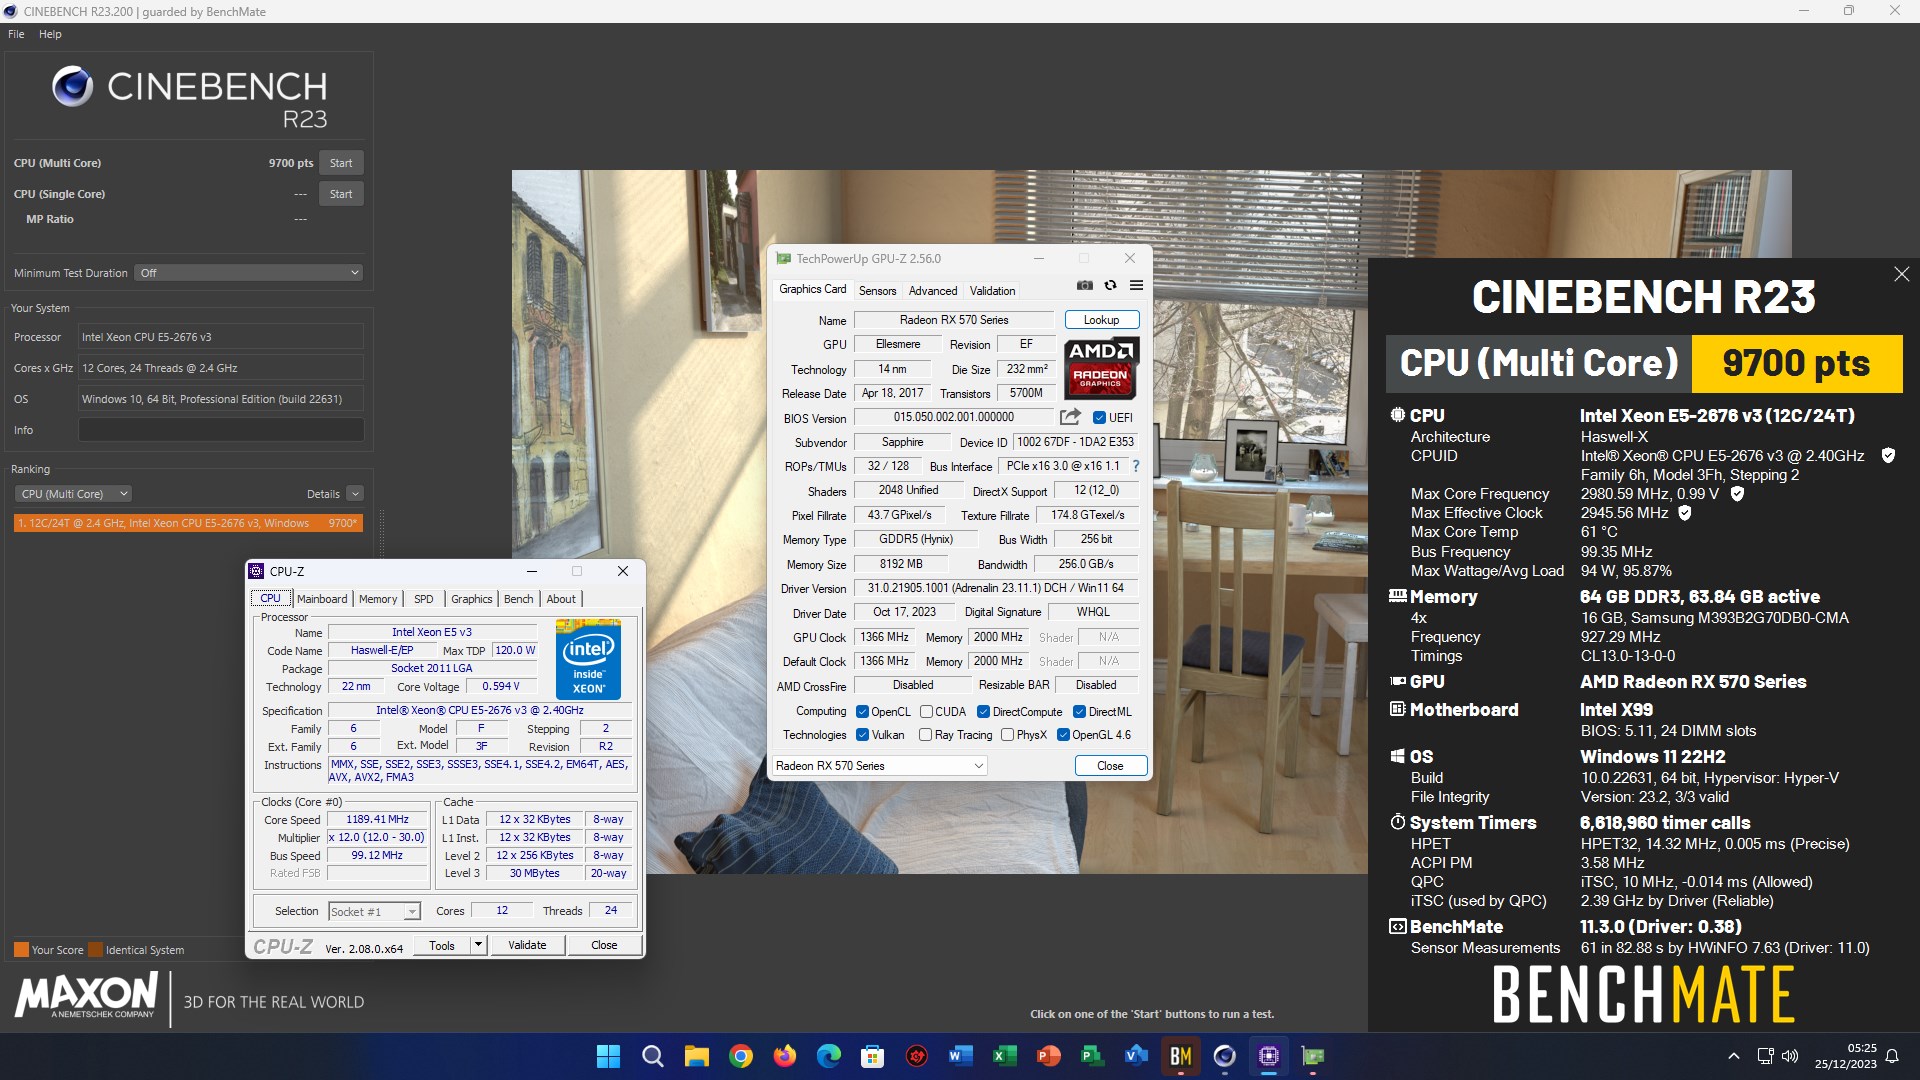Switch to BenchMate in the taskbar

[x=1180, y=1056]
